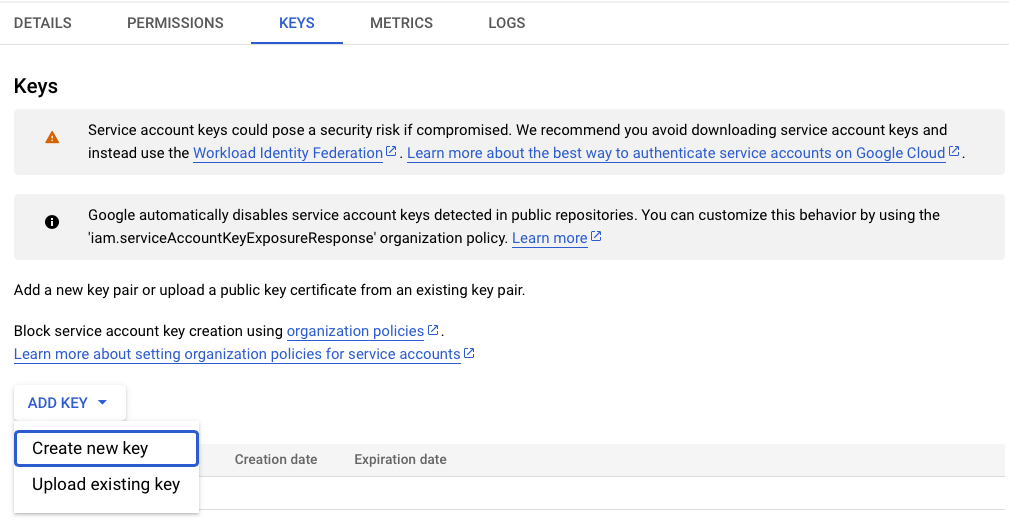The height and width of the screenshot is (527, 1009).
Task: Click external-link icon after service accounts link
Action: pos(469,353)
